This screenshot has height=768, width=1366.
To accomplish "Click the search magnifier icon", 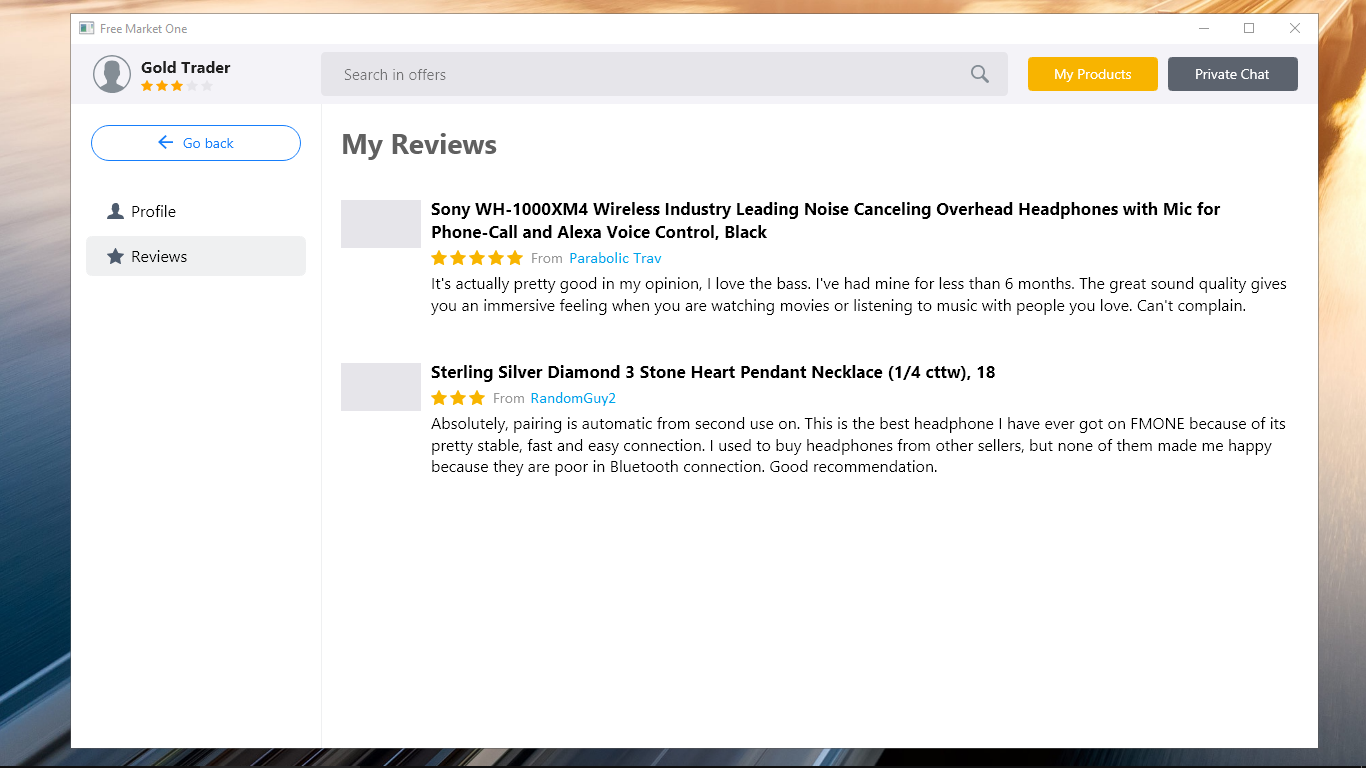I will 980,74.
